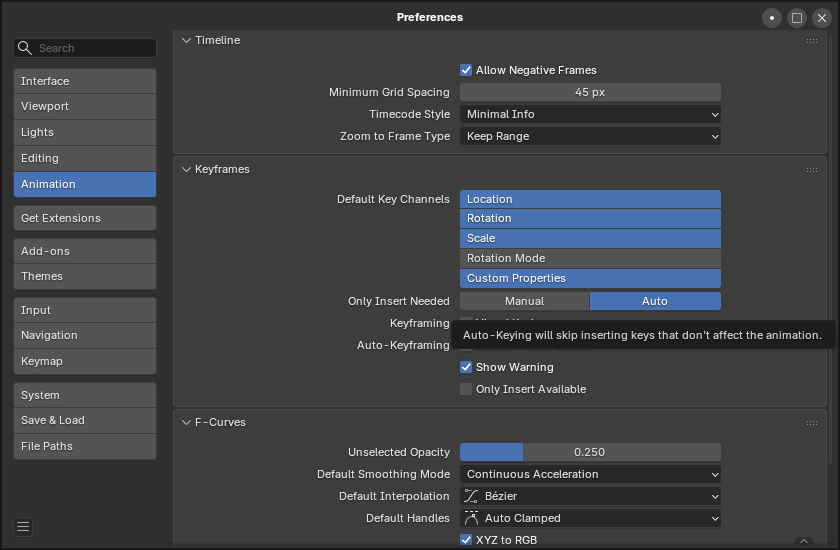
Task: Disable the Allow Negative Frames checkbox
Action: coord(466,70)
